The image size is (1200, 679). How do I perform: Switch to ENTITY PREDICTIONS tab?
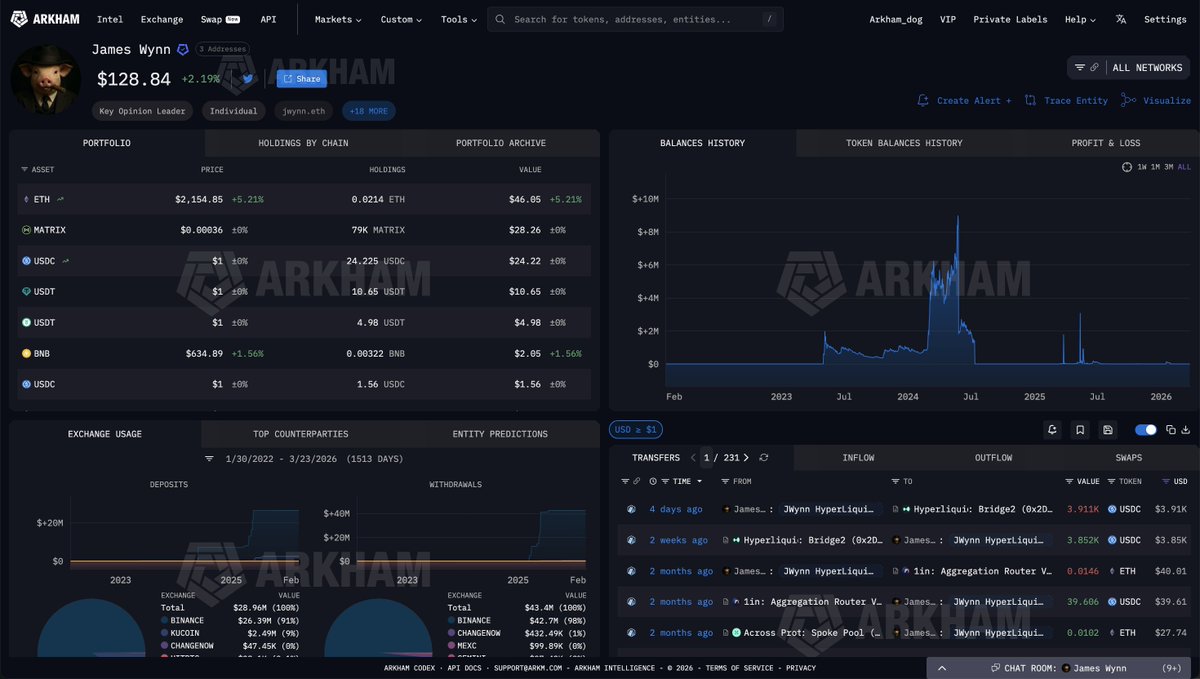(x=500, y=434)
